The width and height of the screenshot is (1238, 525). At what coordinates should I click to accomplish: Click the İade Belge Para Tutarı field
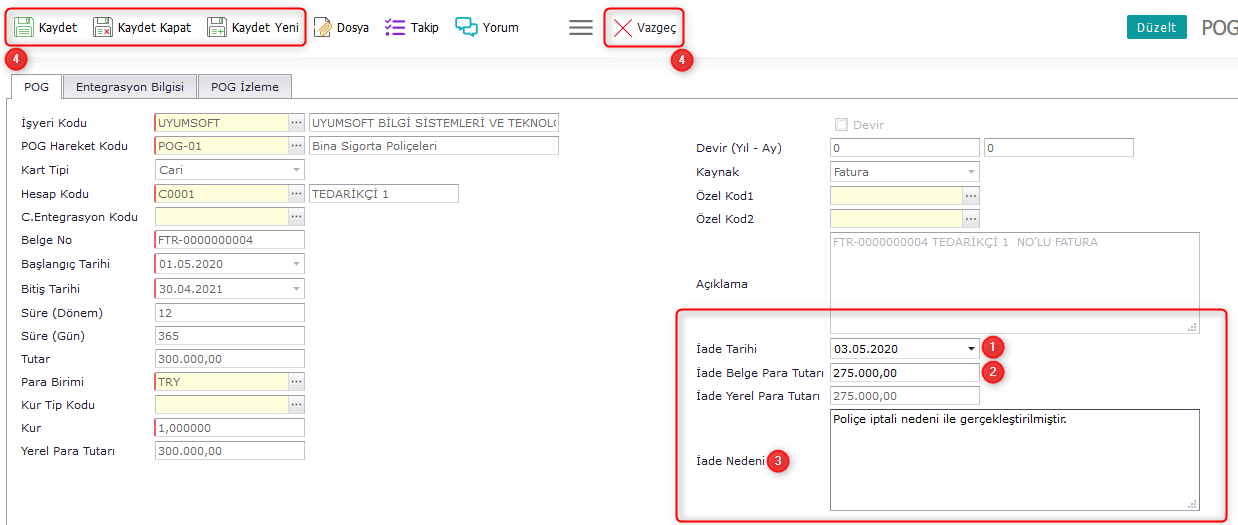tap(904, 373)
